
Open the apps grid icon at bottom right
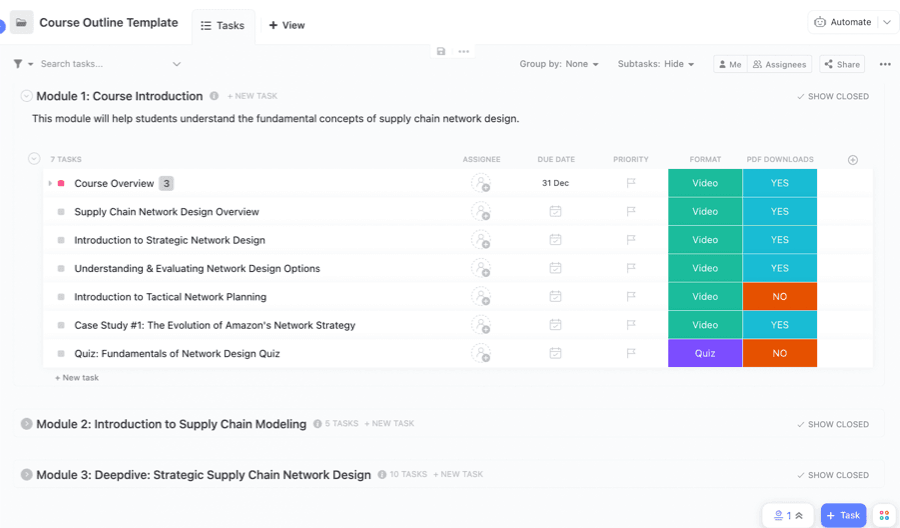(884, 516)
